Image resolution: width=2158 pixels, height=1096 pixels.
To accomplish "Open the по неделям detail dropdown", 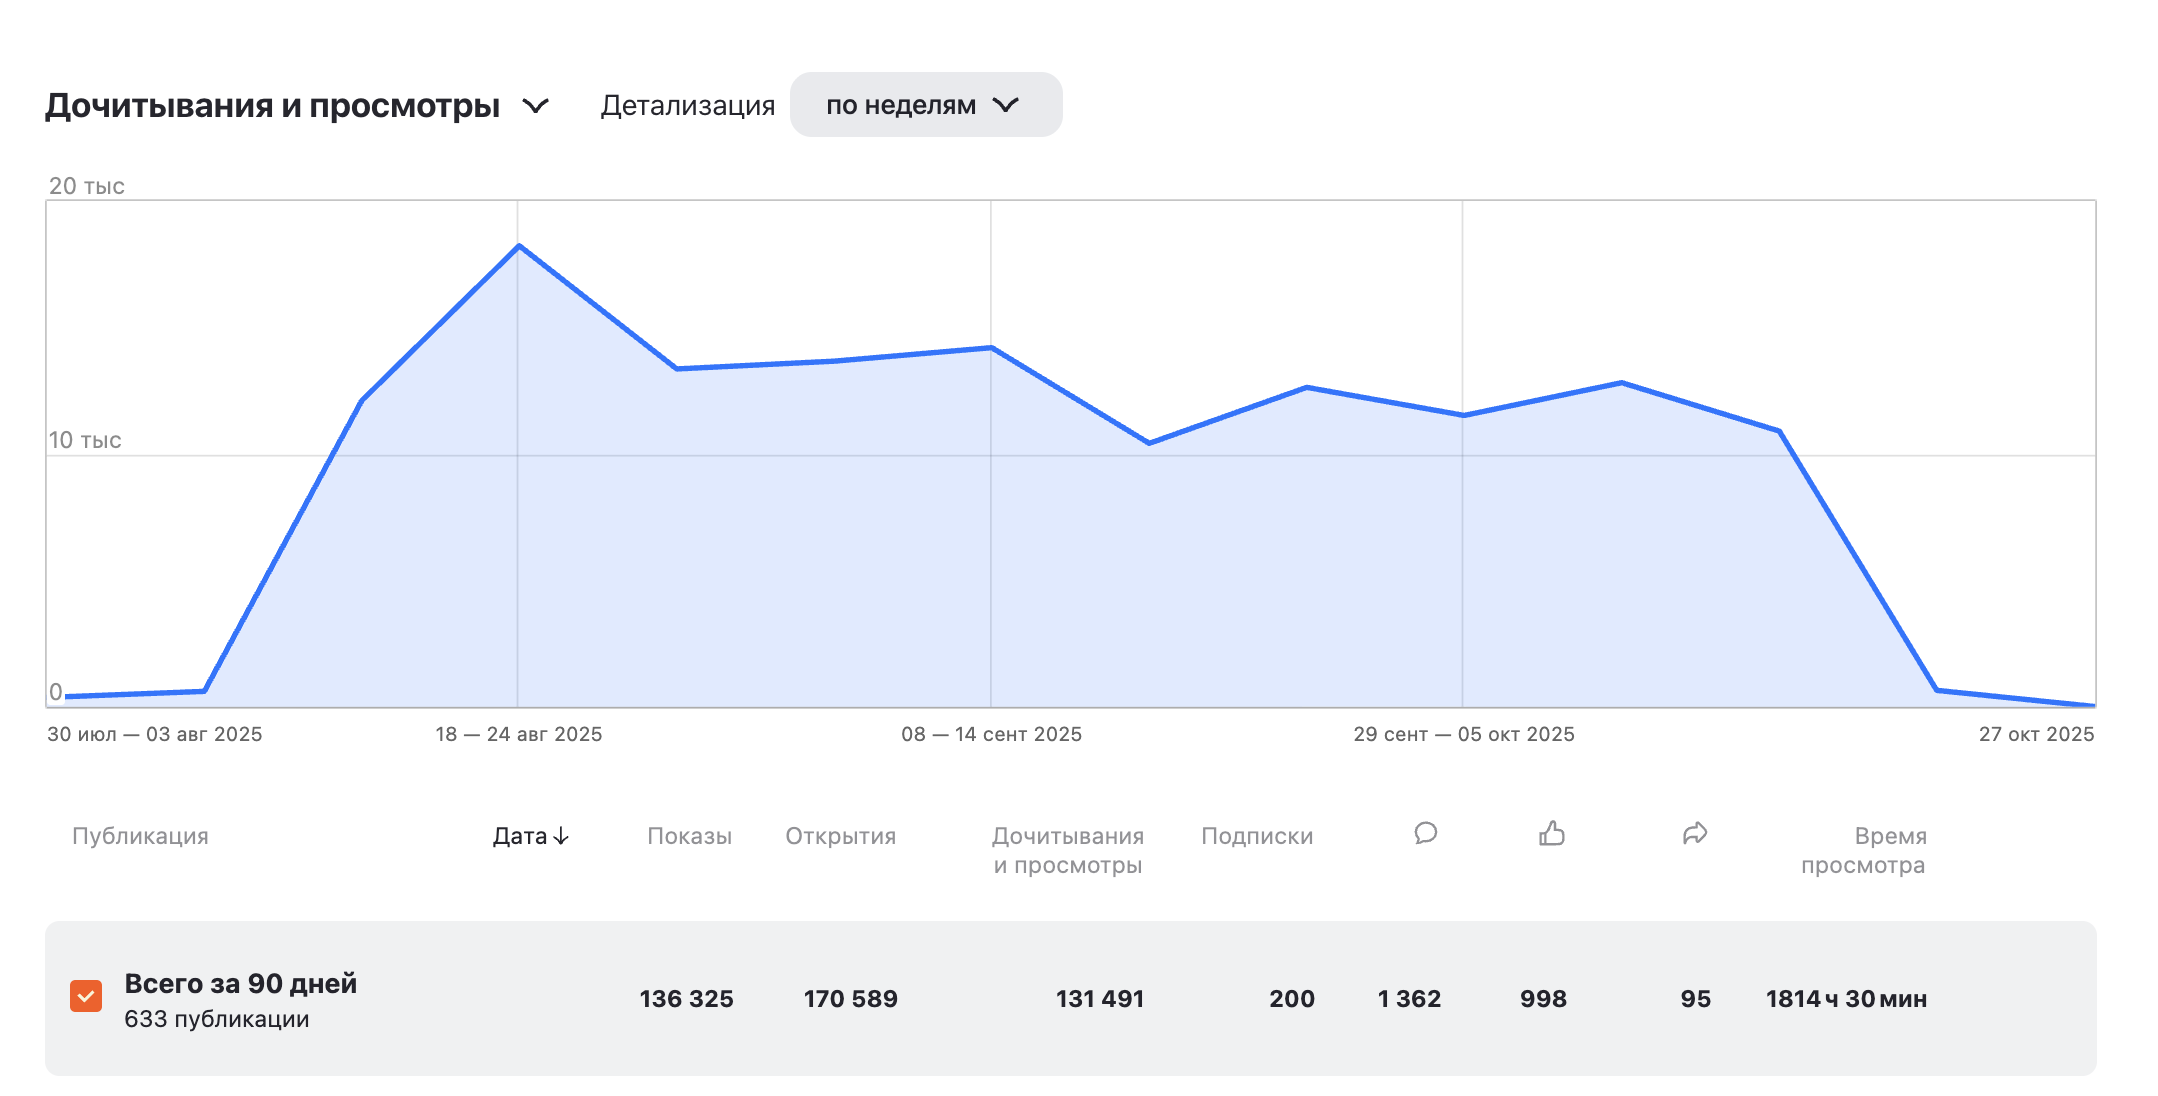I will tap(925, 105).
